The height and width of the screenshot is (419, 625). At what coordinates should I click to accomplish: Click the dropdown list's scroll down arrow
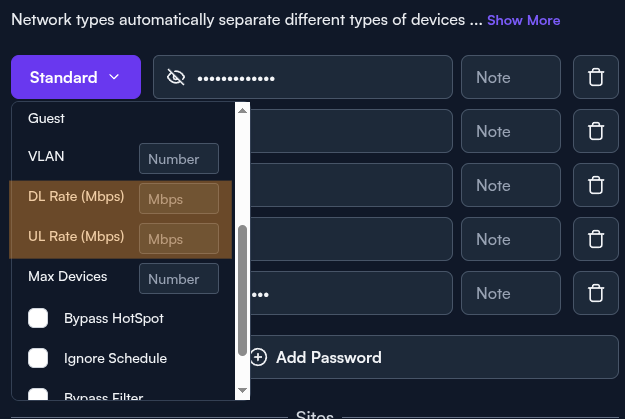[x=242, y=391]
